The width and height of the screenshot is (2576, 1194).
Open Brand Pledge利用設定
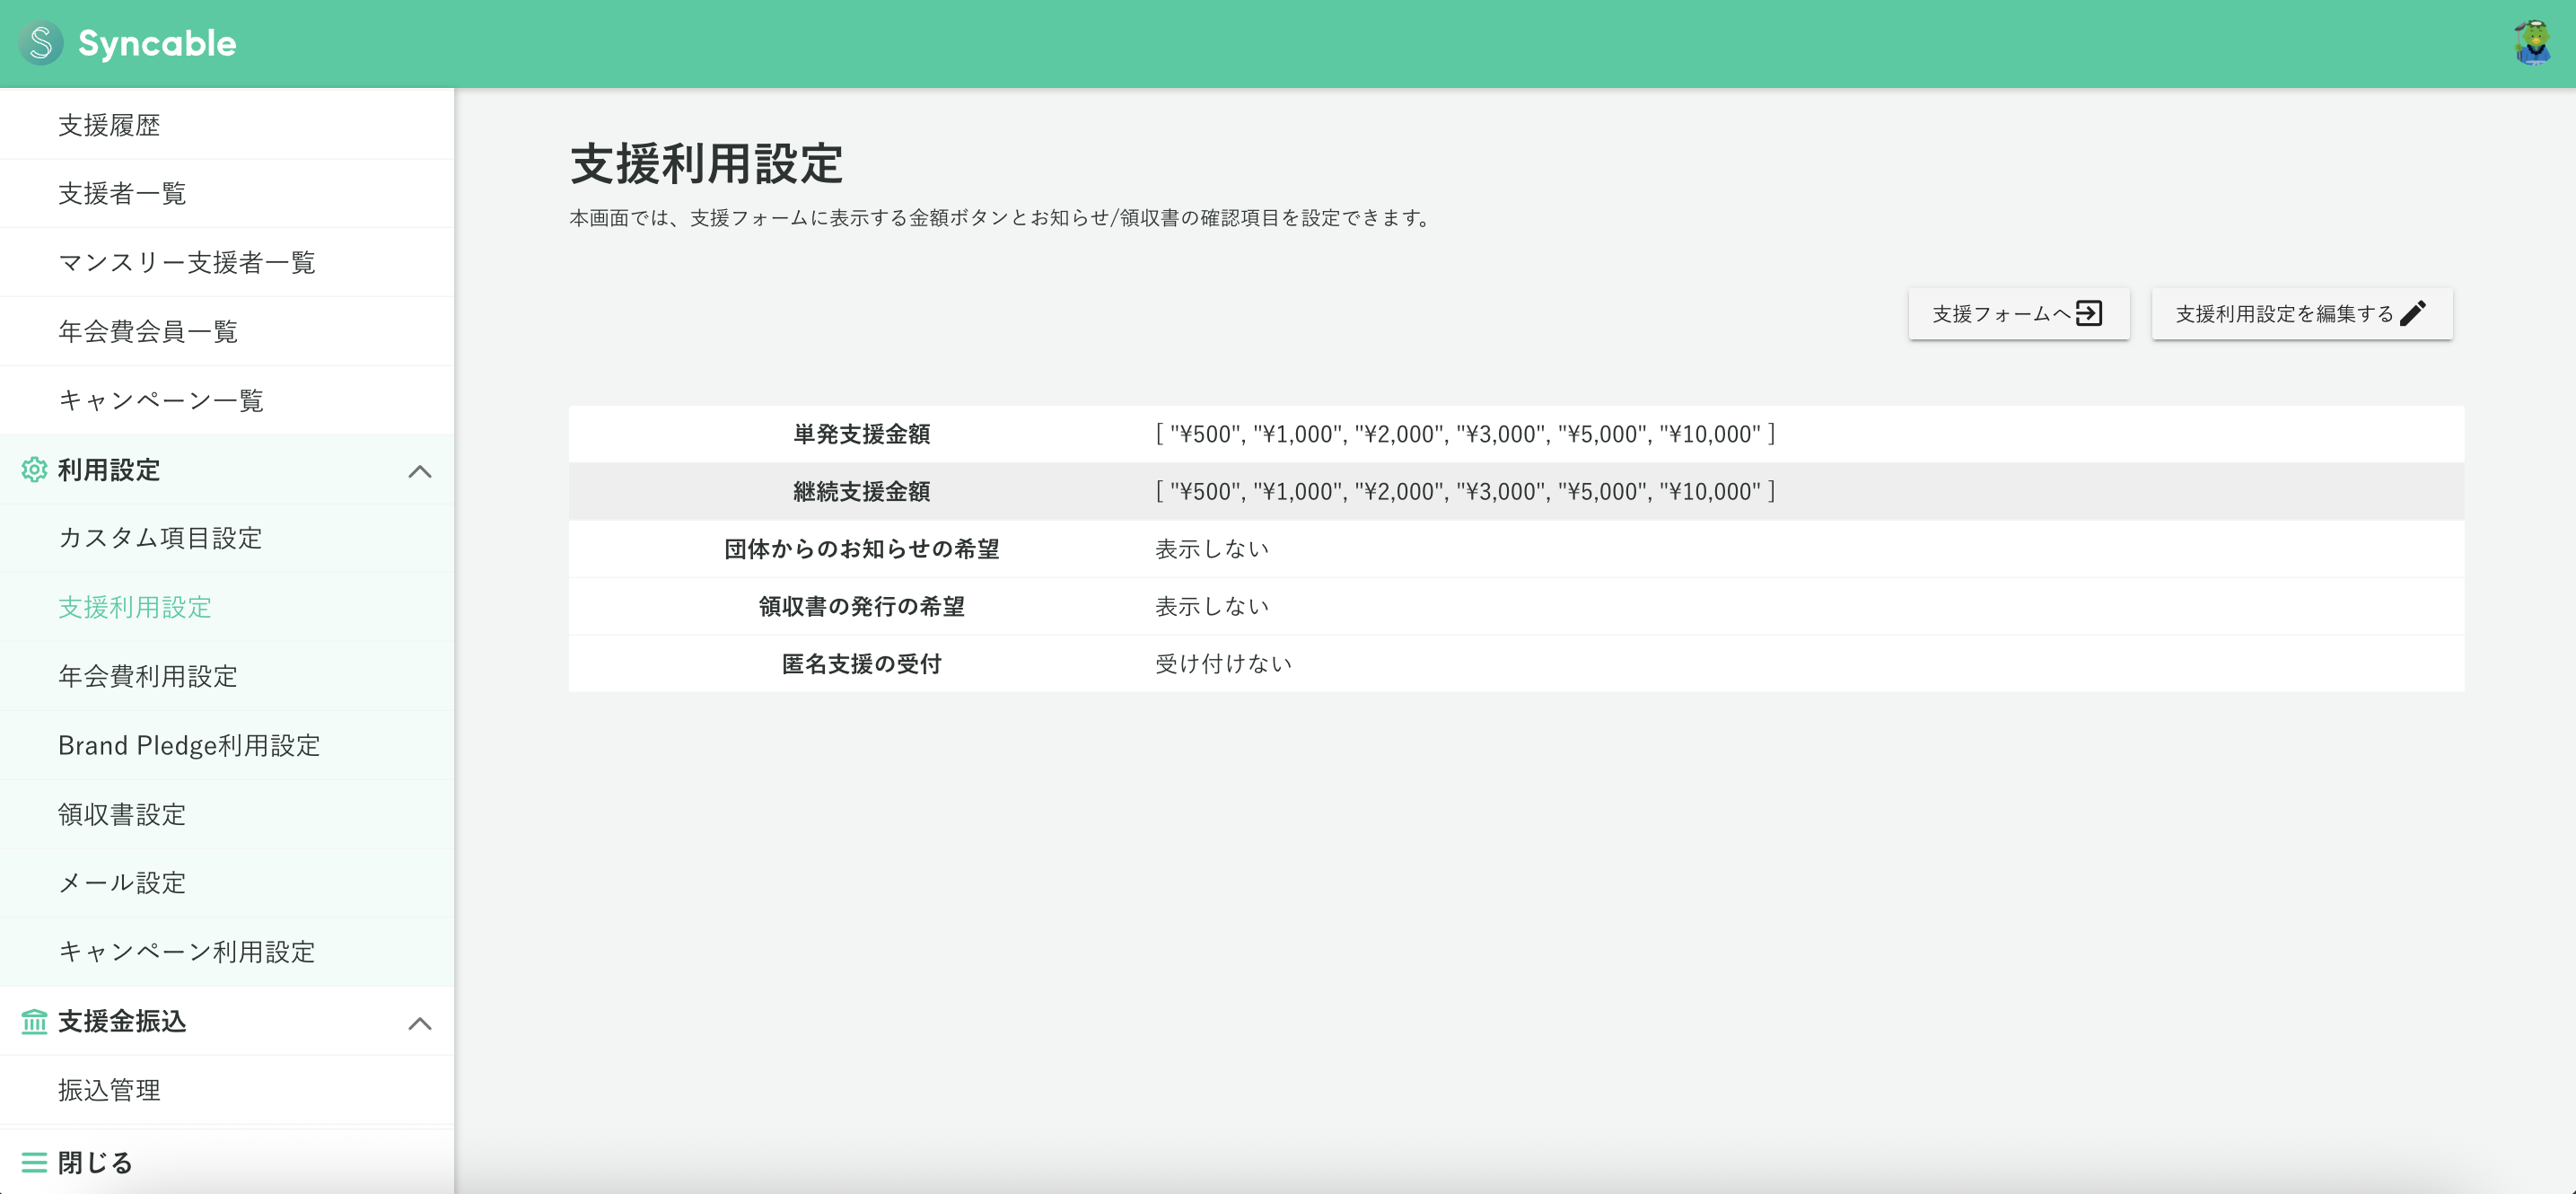click(x=189, y=745)
